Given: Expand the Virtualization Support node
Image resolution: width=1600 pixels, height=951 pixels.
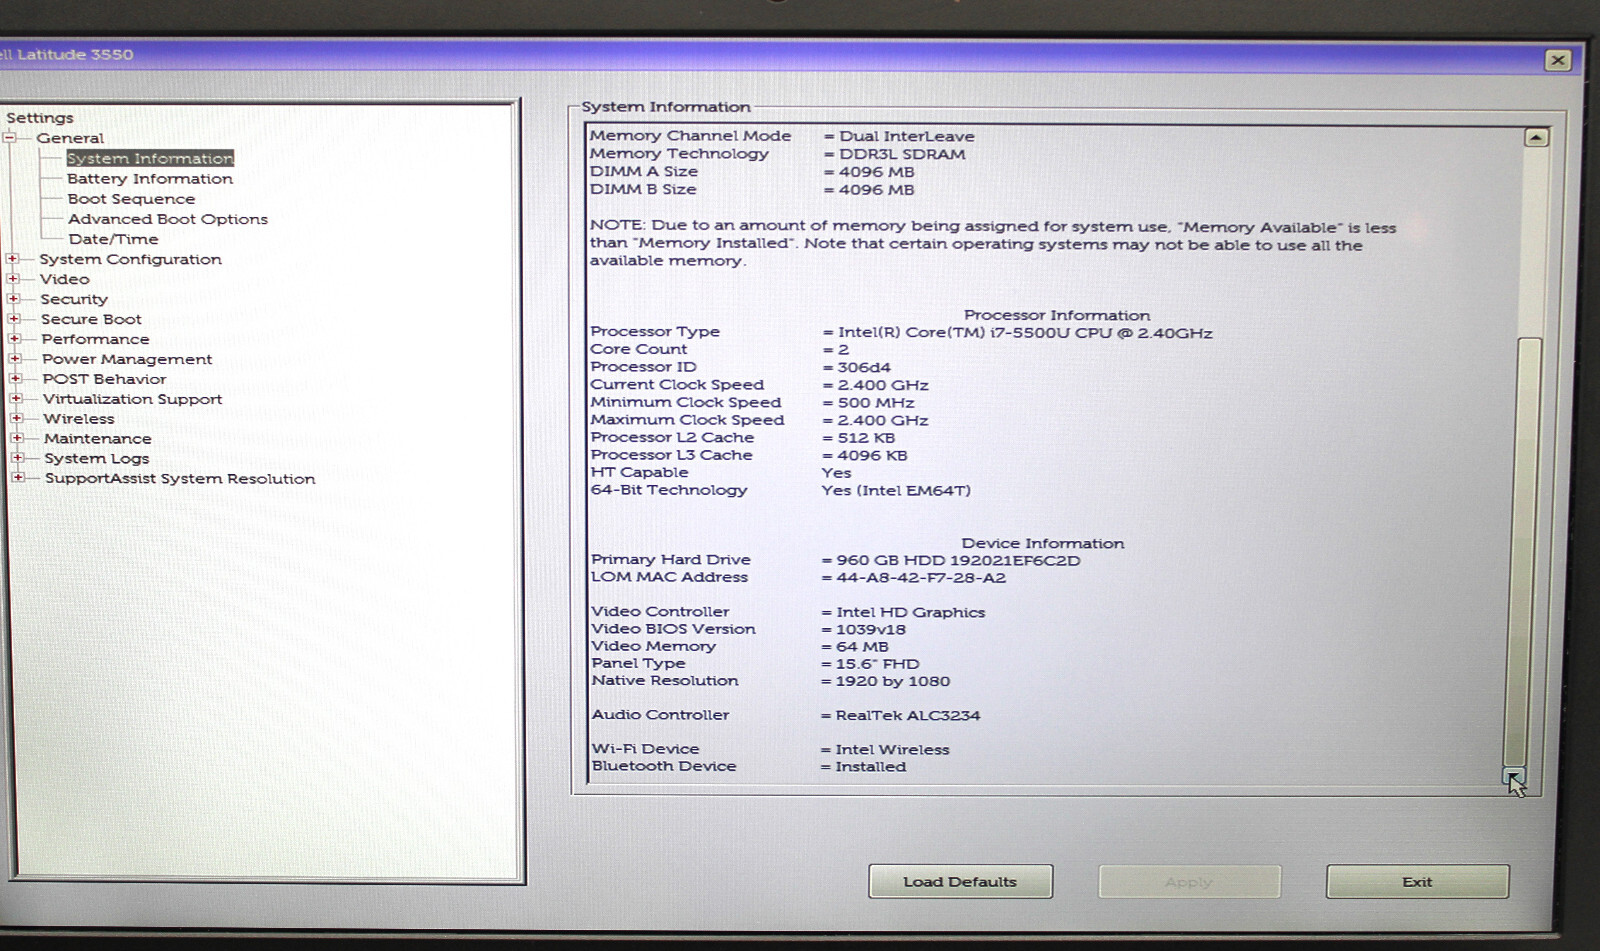Looking at the screenshot, I should pyautogui.click(x=15, y=398).
